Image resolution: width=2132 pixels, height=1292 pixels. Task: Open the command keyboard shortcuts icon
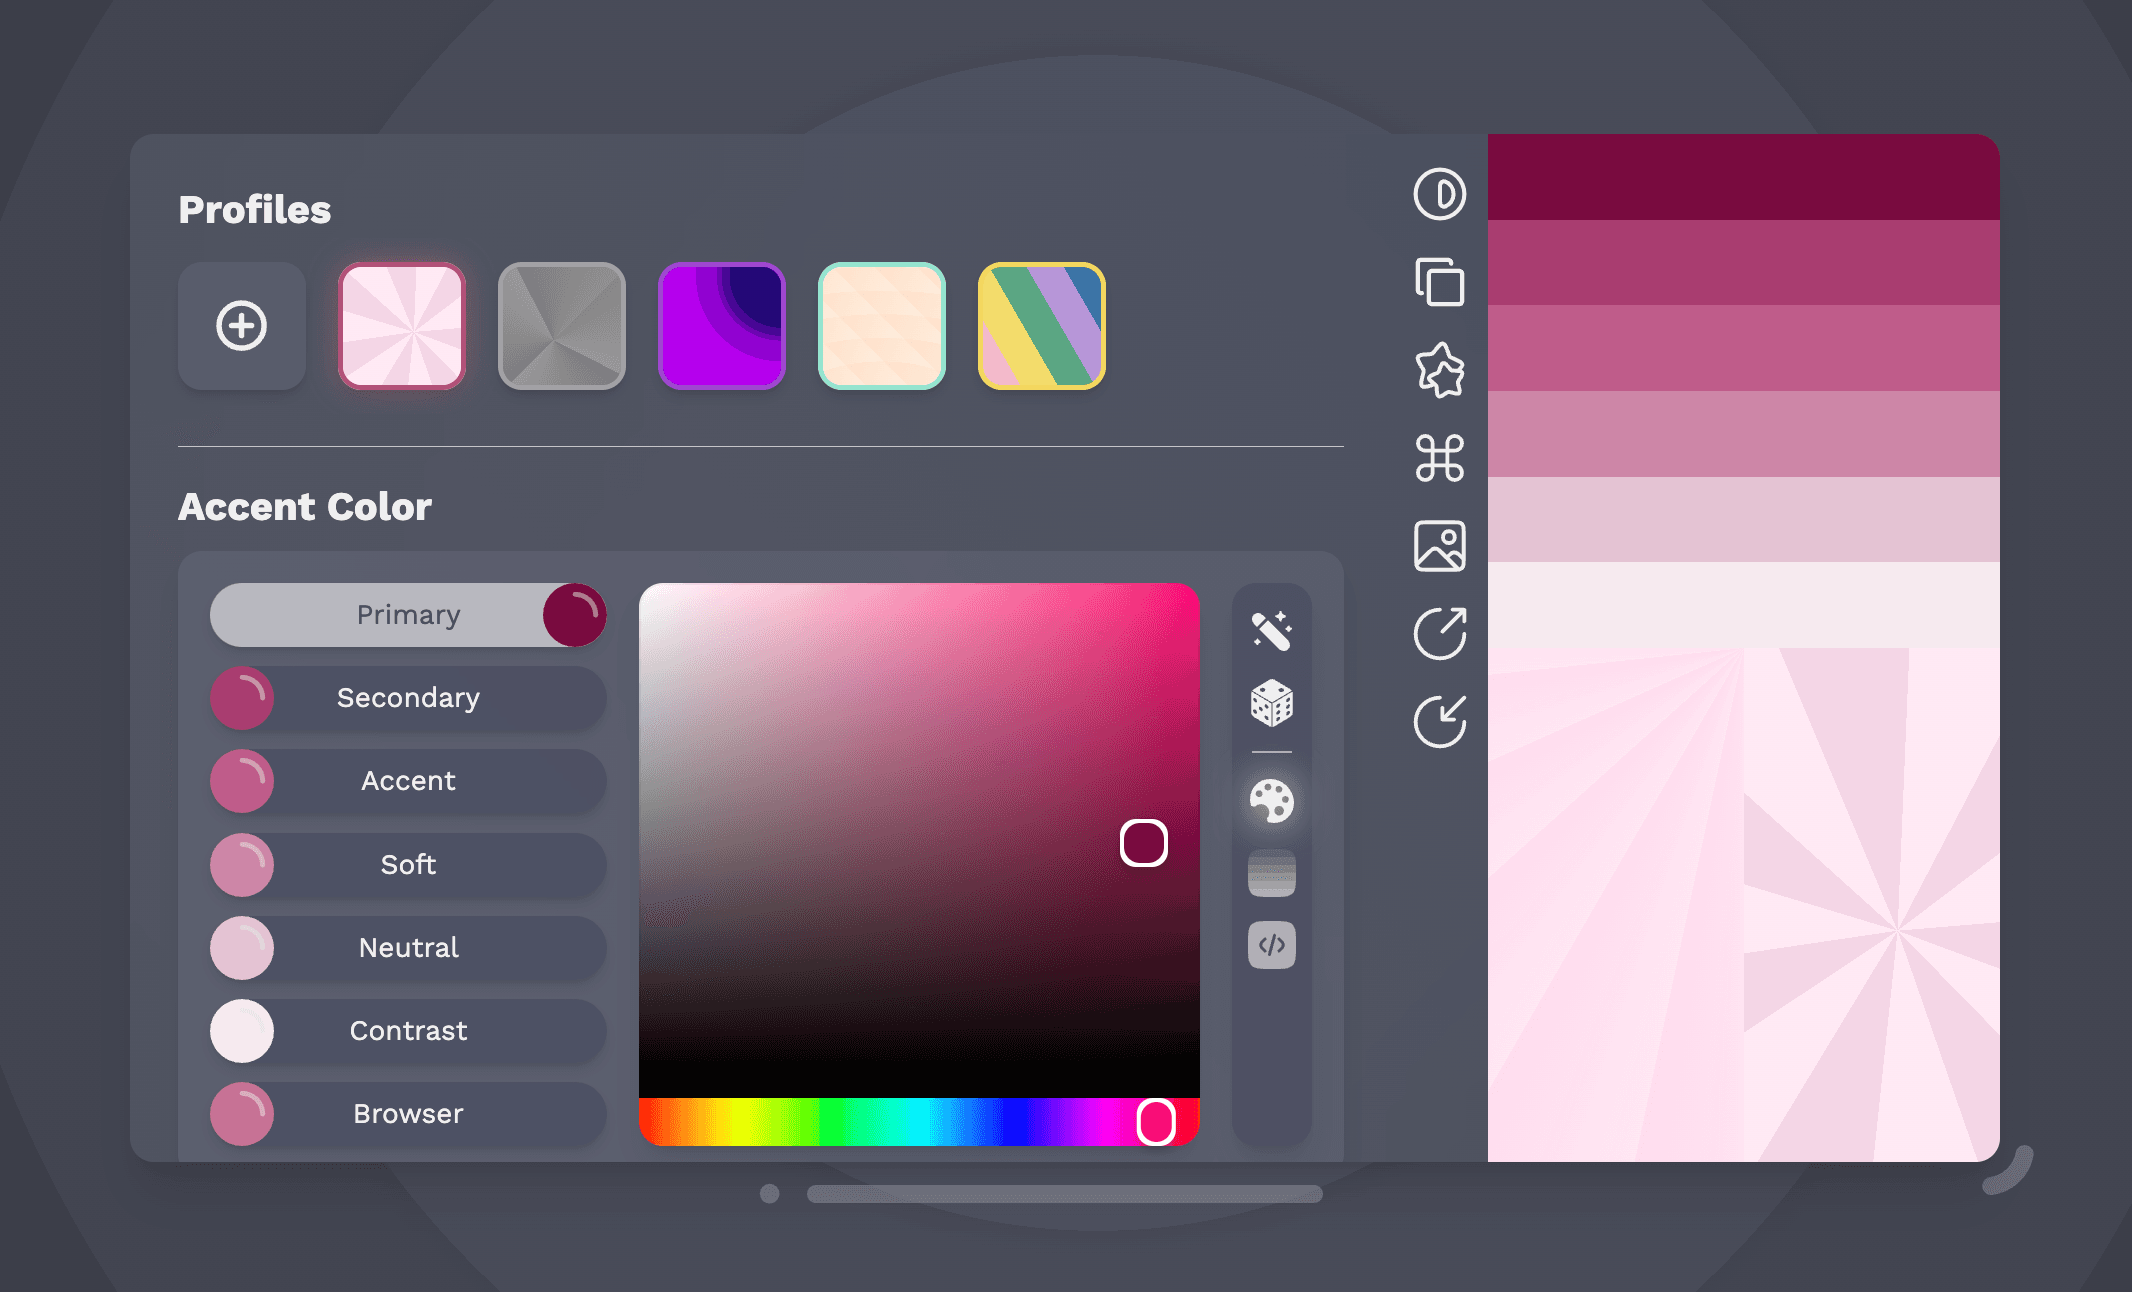pos(1439,458)
